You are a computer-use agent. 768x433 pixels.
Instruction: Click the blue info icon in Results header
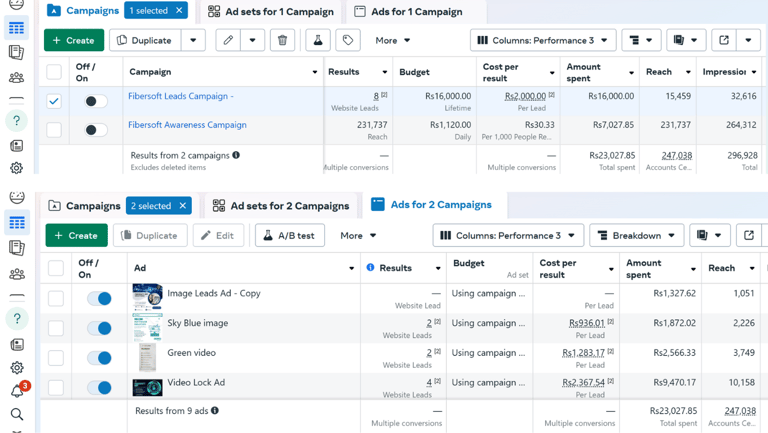370,267
